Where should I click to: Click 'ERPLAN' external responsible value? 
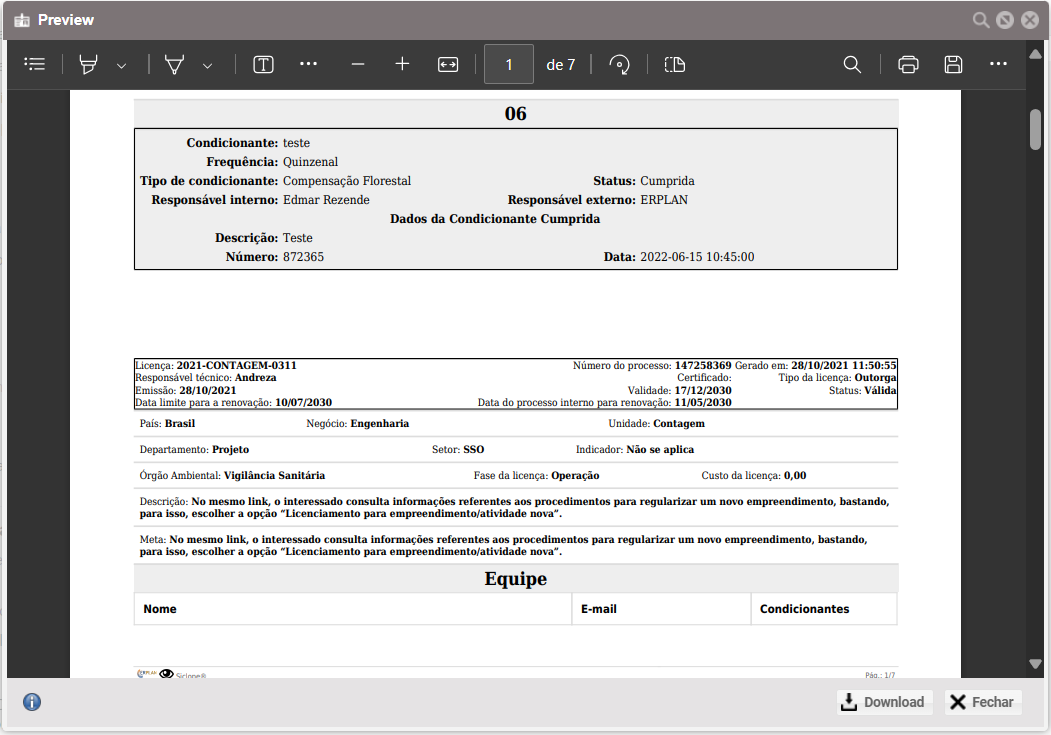coord(664,200)
